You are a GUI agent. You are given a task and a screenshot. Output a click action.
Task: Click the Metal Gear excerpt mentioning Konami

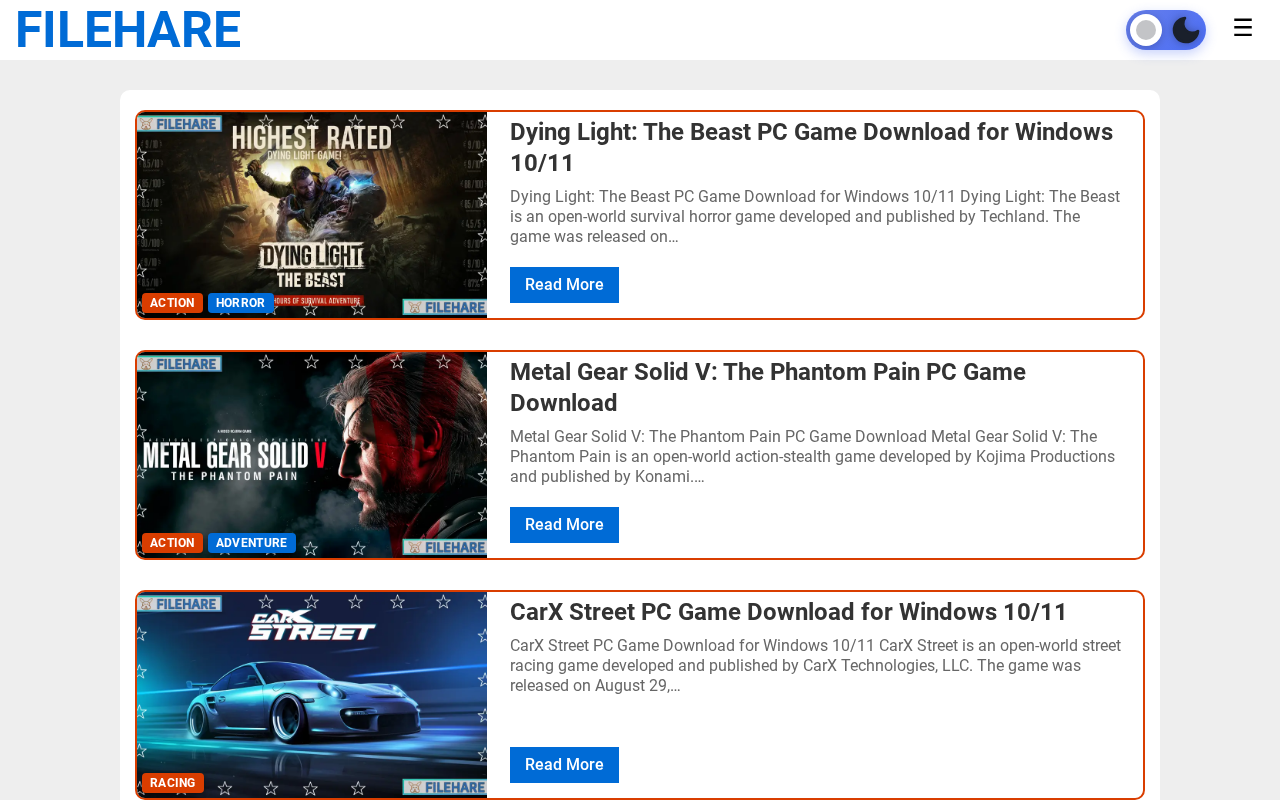812,457
